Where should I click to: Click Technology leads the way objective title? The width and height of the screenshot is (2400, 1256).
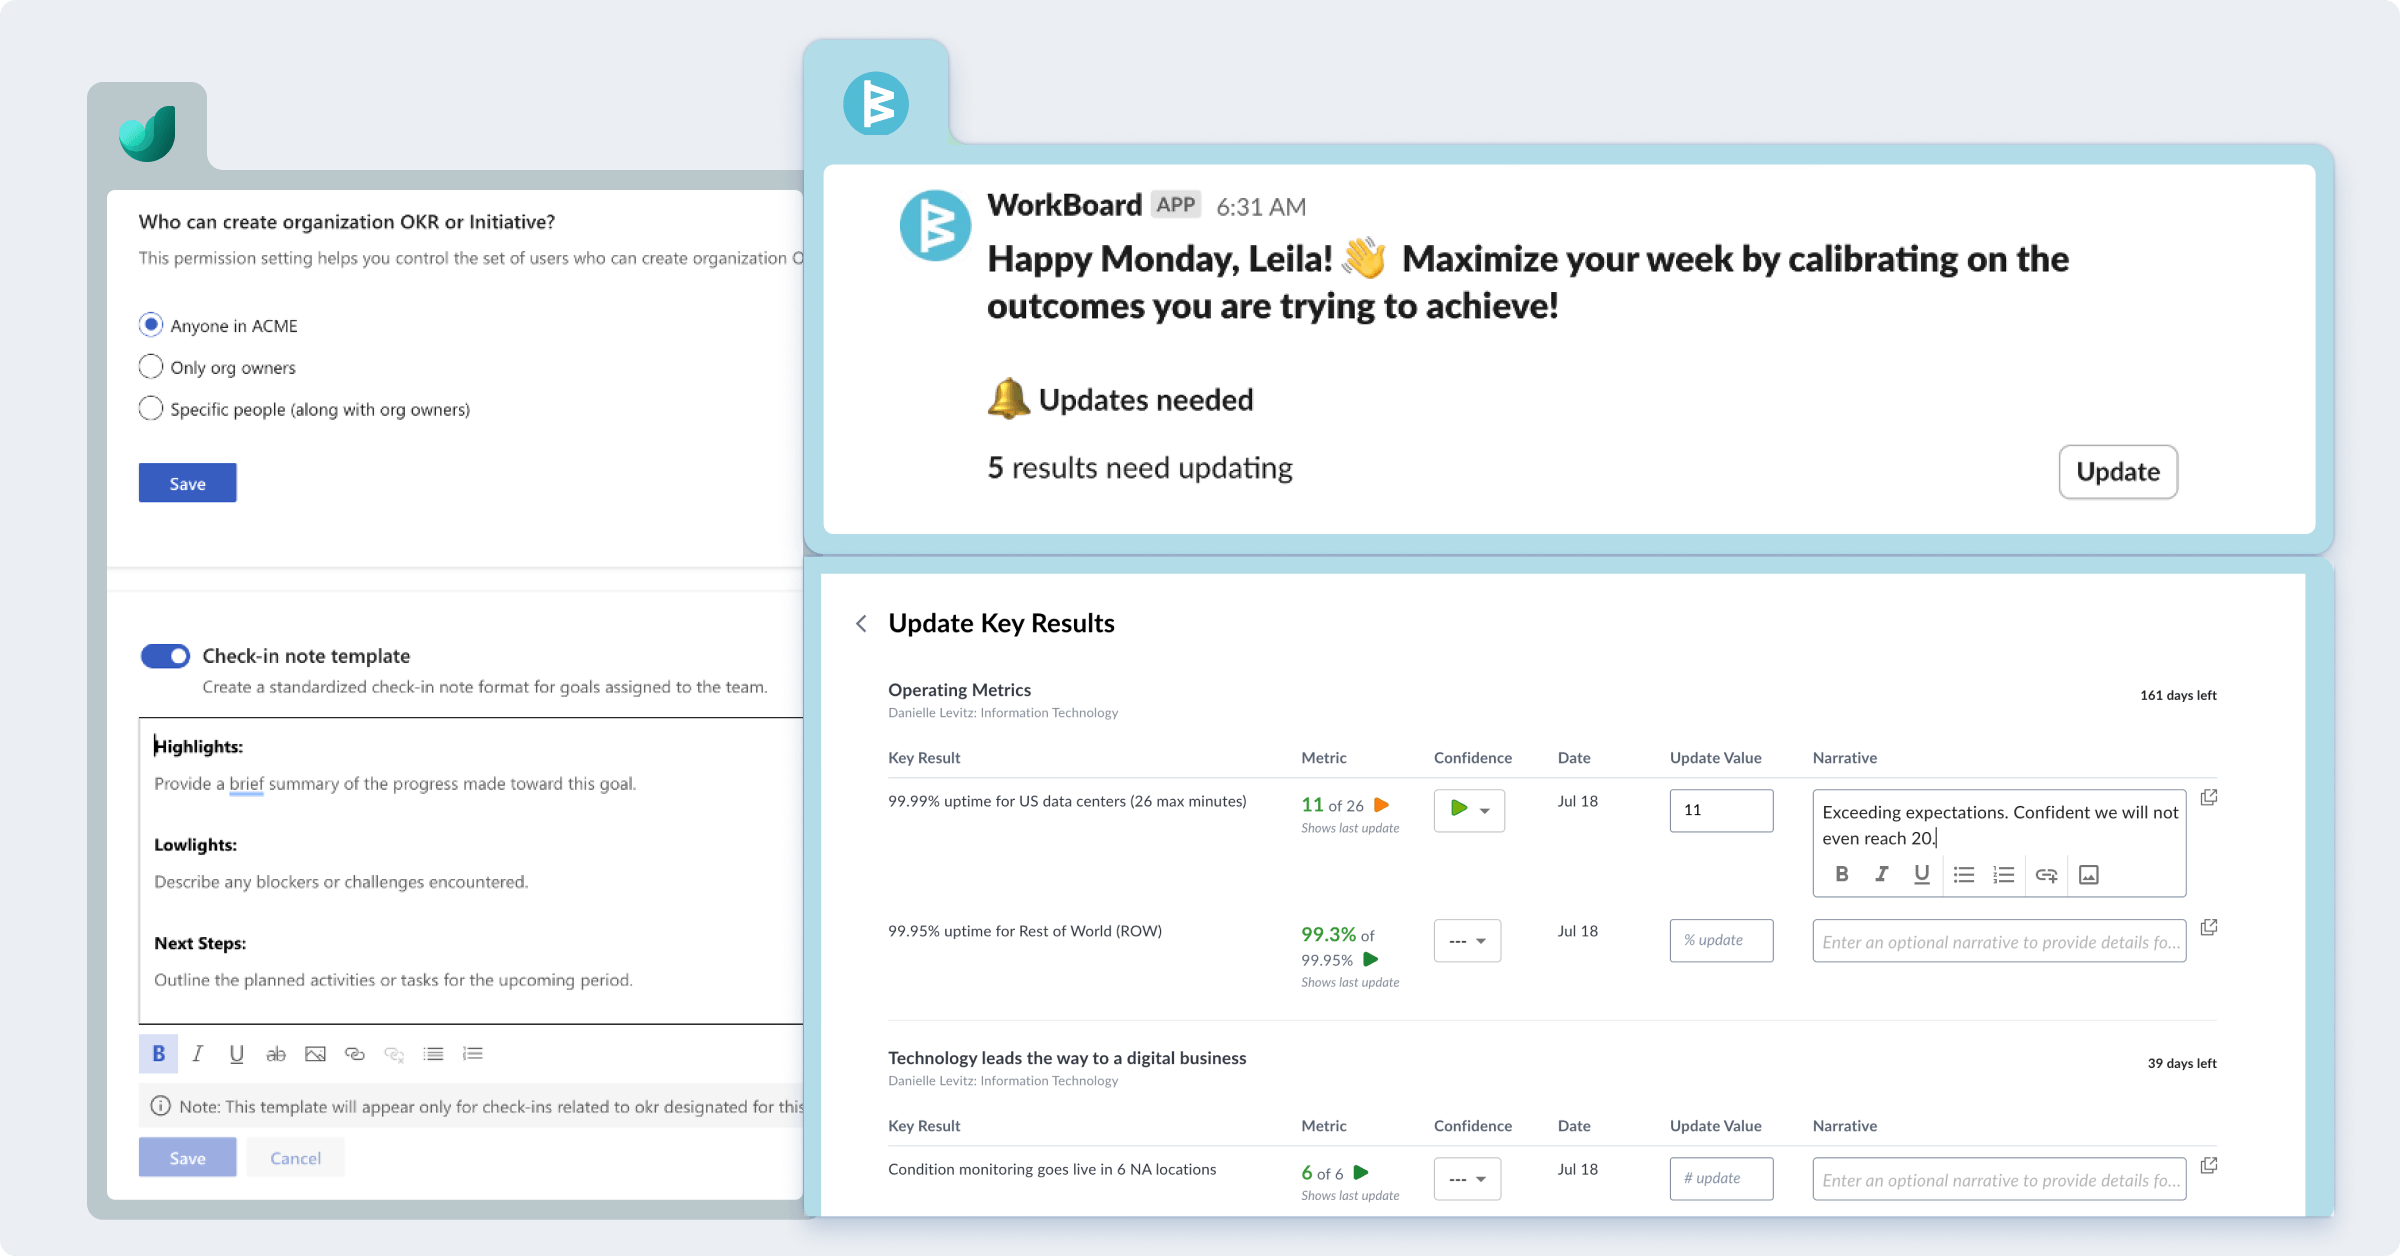tap(1067, 1057)
